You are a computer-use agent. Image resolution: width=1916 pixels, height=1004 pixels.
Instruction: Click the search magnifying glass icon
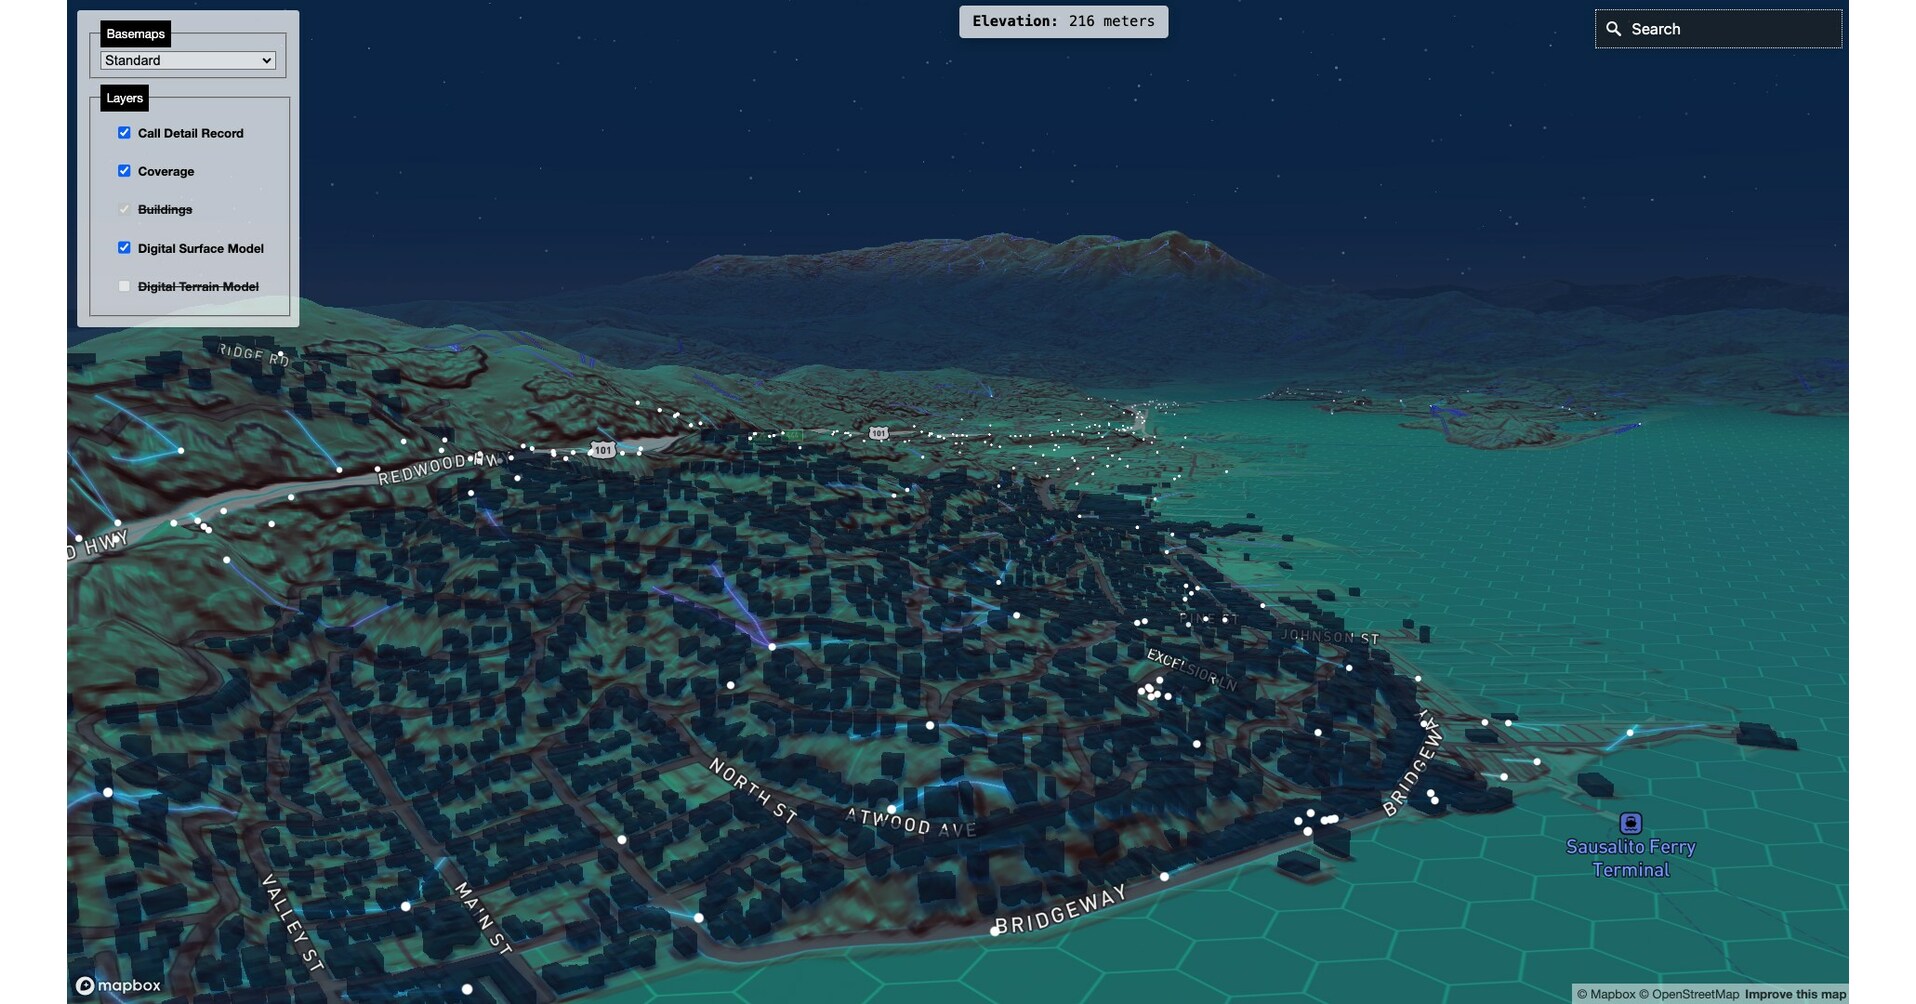click(1615, 29)
